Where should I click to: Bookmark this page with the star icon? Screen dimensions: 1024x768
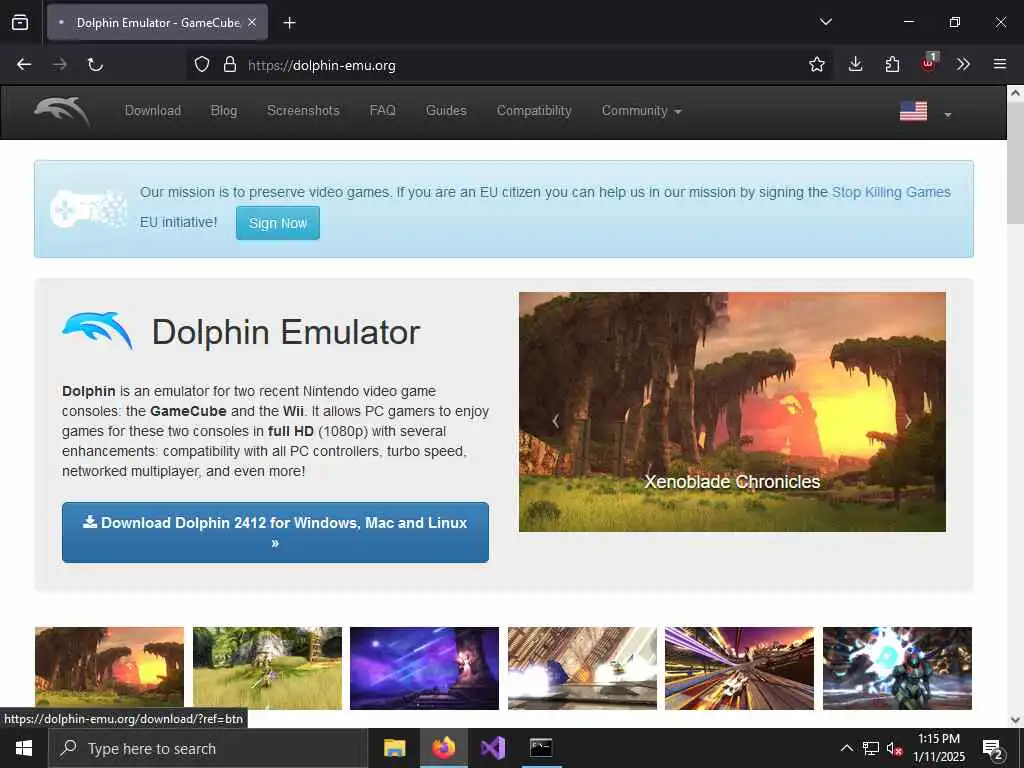coord(816,65)
